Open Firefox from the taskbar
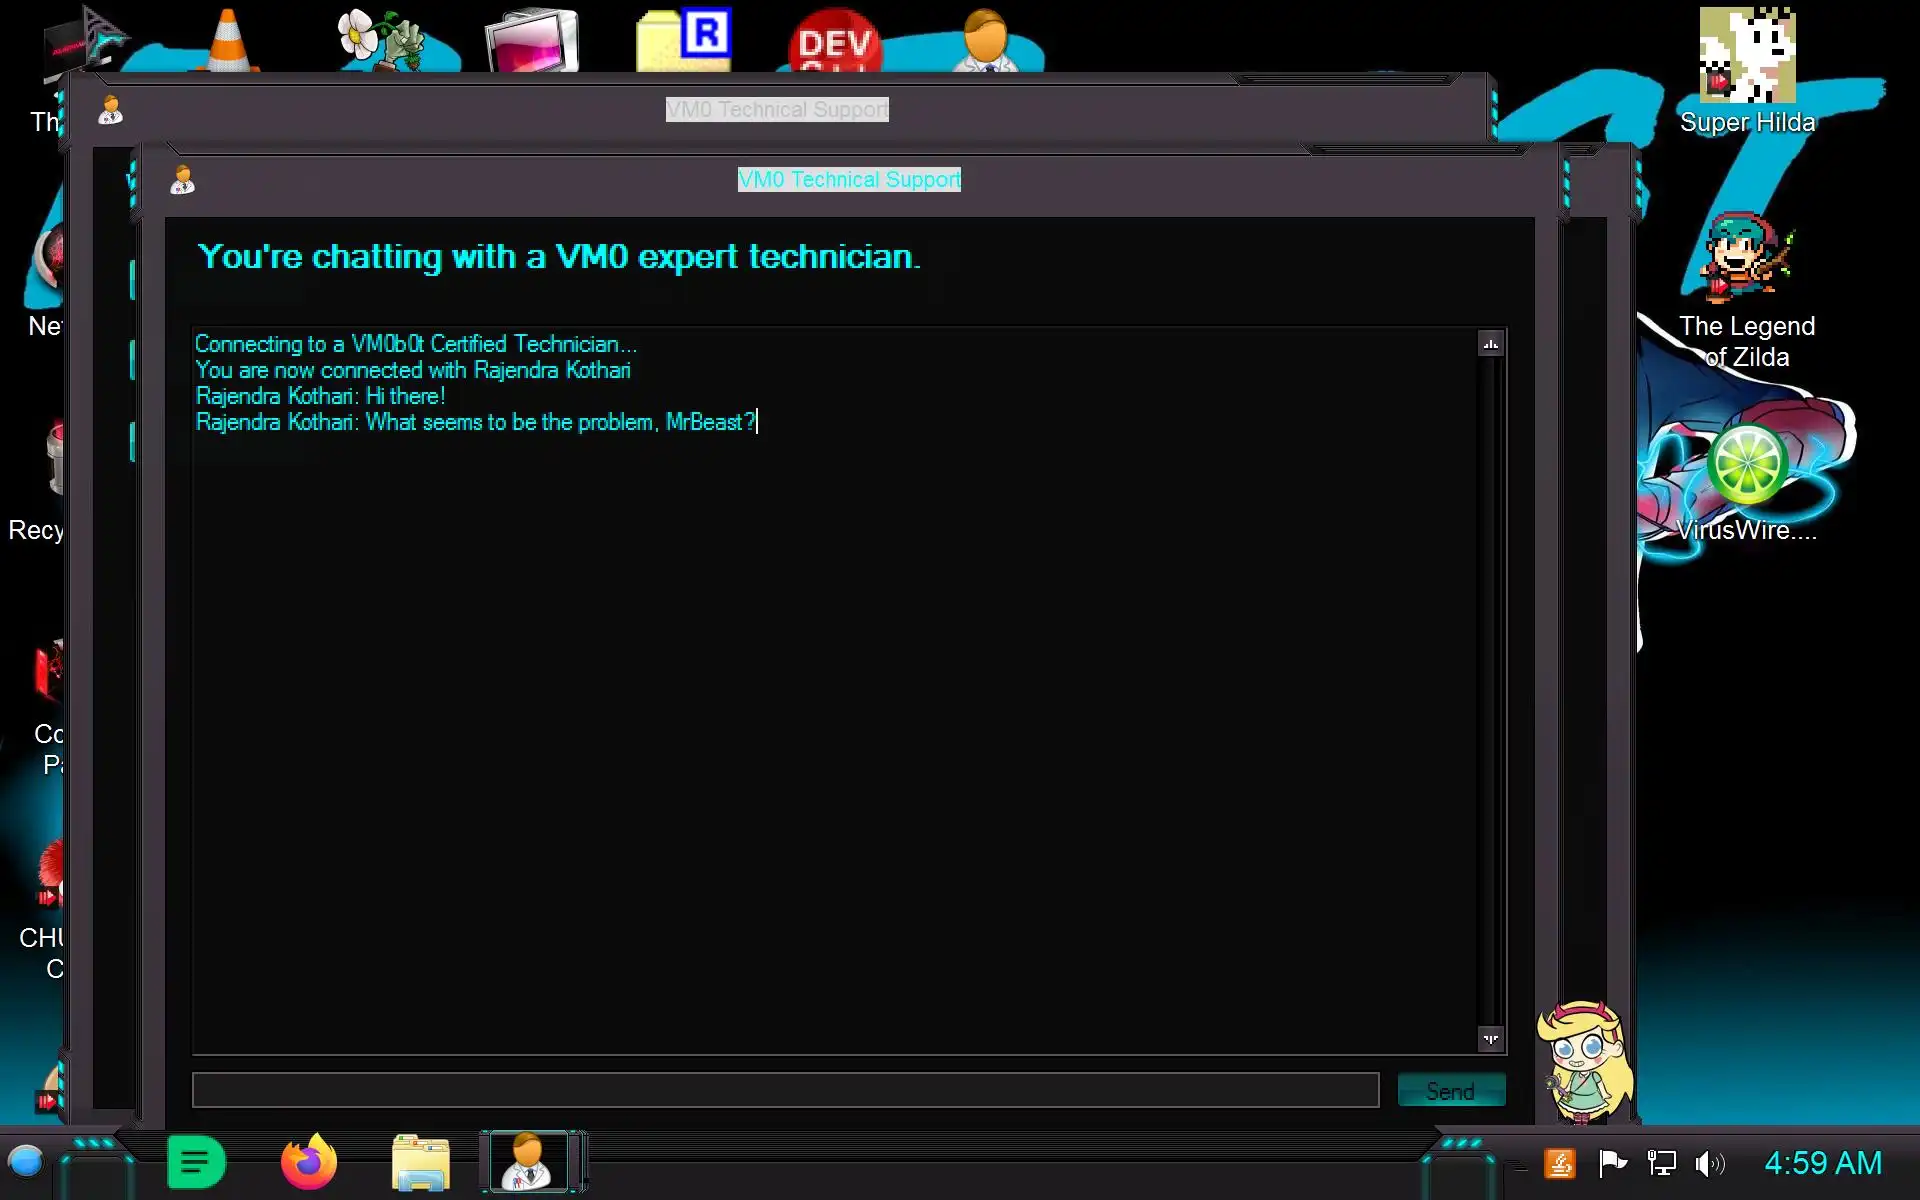This screenshot has height=1200, width=1920. point(308,1162)
